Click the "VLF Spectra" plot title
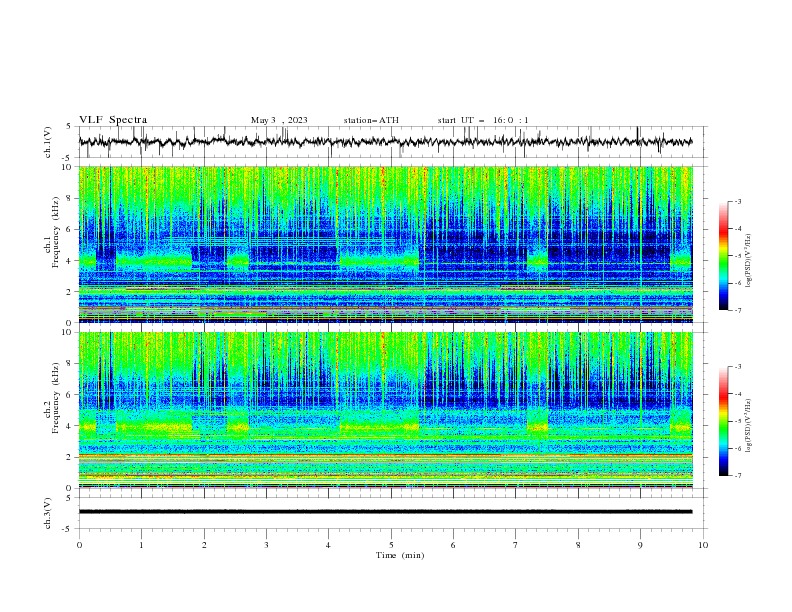The image size is (792, 612). coord(113,120)
